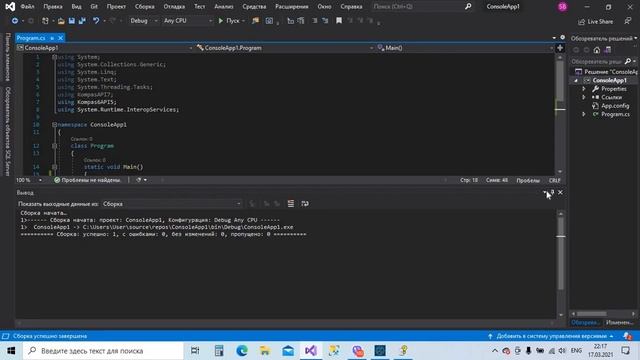Open the feedback icon beside Live Share
The height and width of the screenshot is (360, 640).
pos(628,21)
